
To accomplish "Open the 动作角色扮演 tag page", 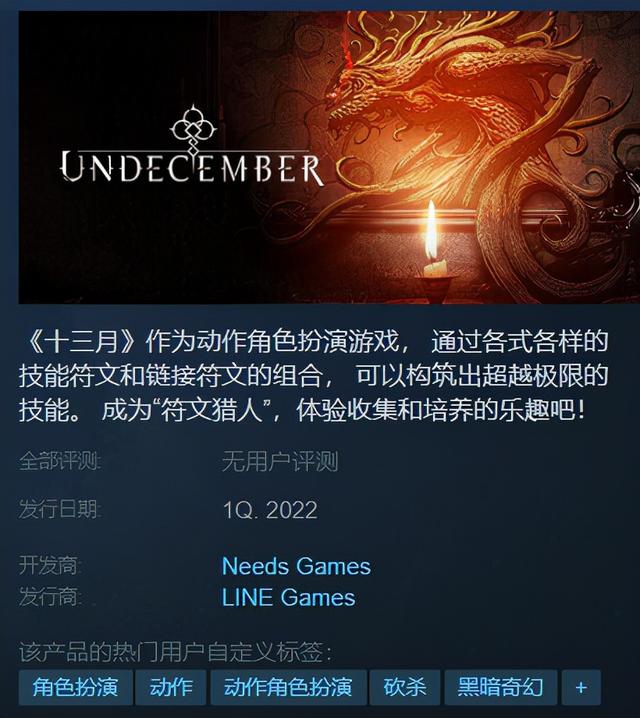I will tap(288, 687).
